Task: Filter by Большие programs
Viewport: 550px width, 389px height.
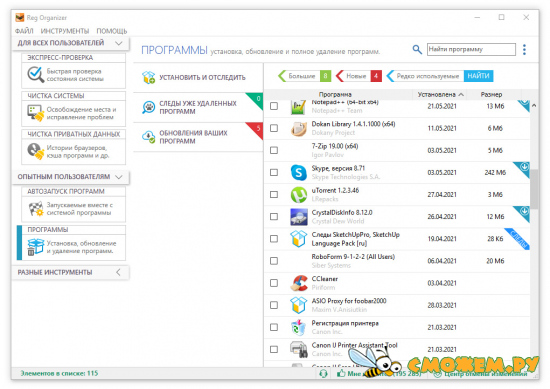Action: (x=304, y=76)
